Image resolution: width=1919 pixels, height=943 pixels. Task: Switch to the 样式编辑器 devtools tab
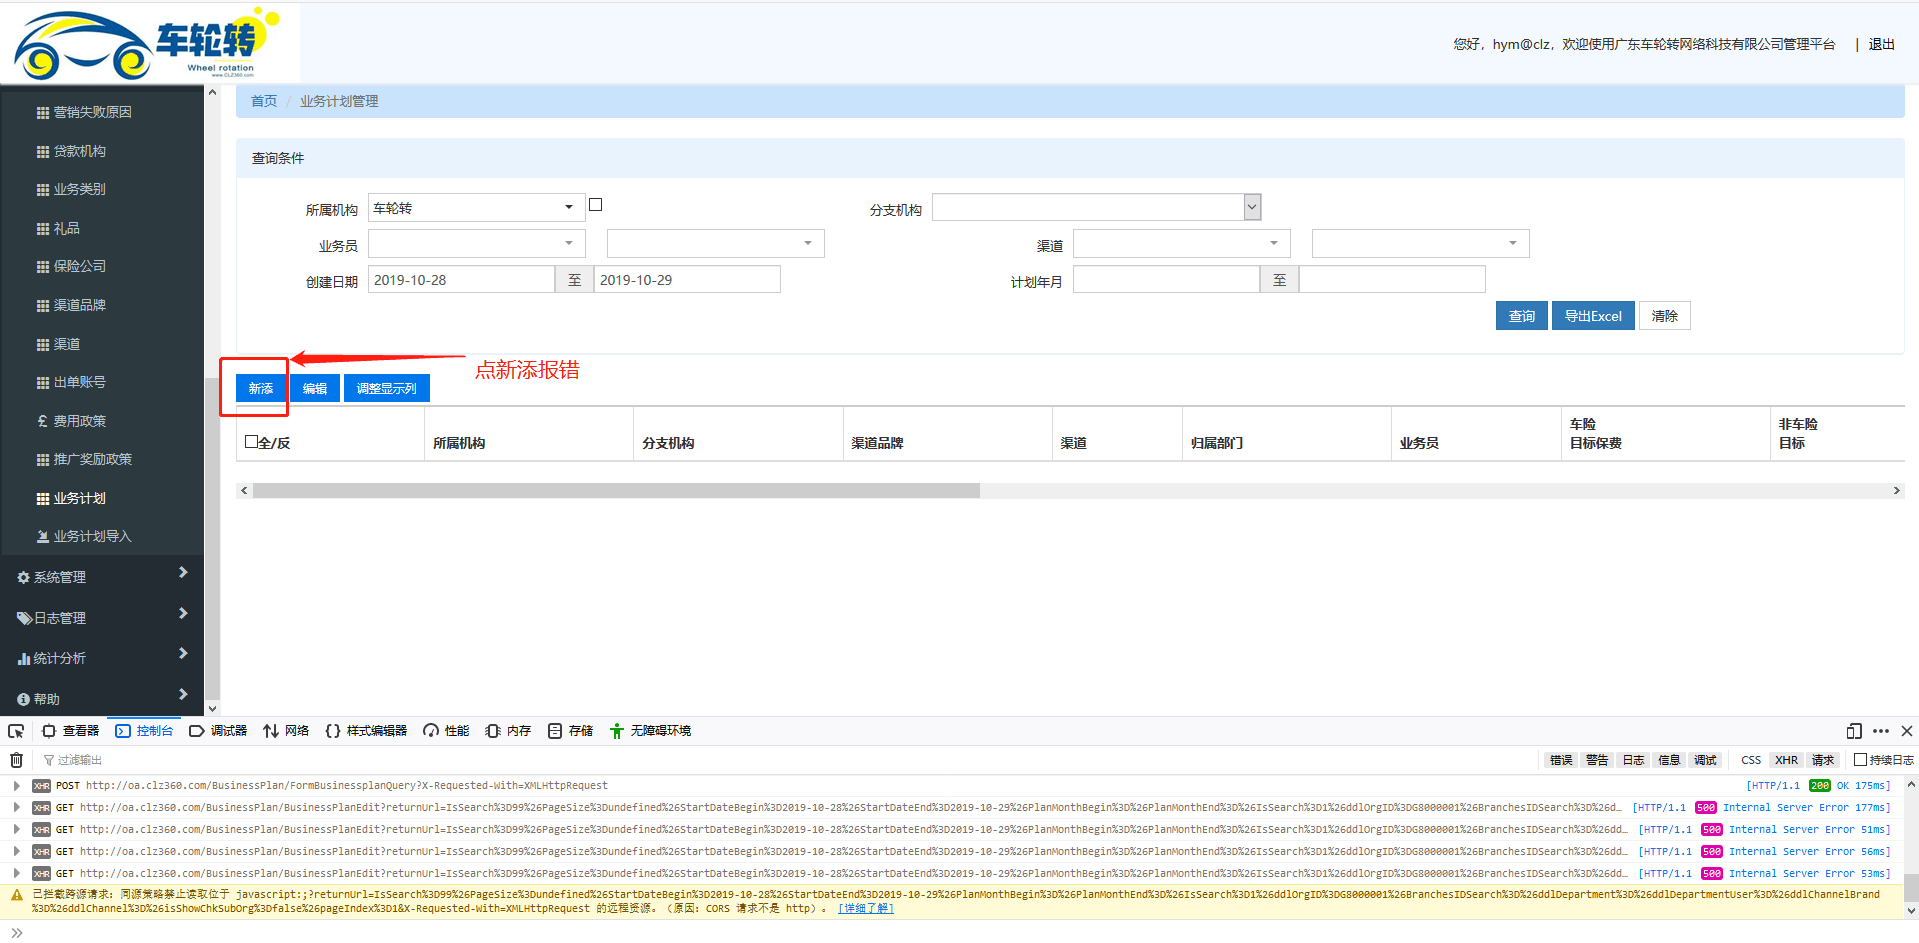click(x=366, y=731)
